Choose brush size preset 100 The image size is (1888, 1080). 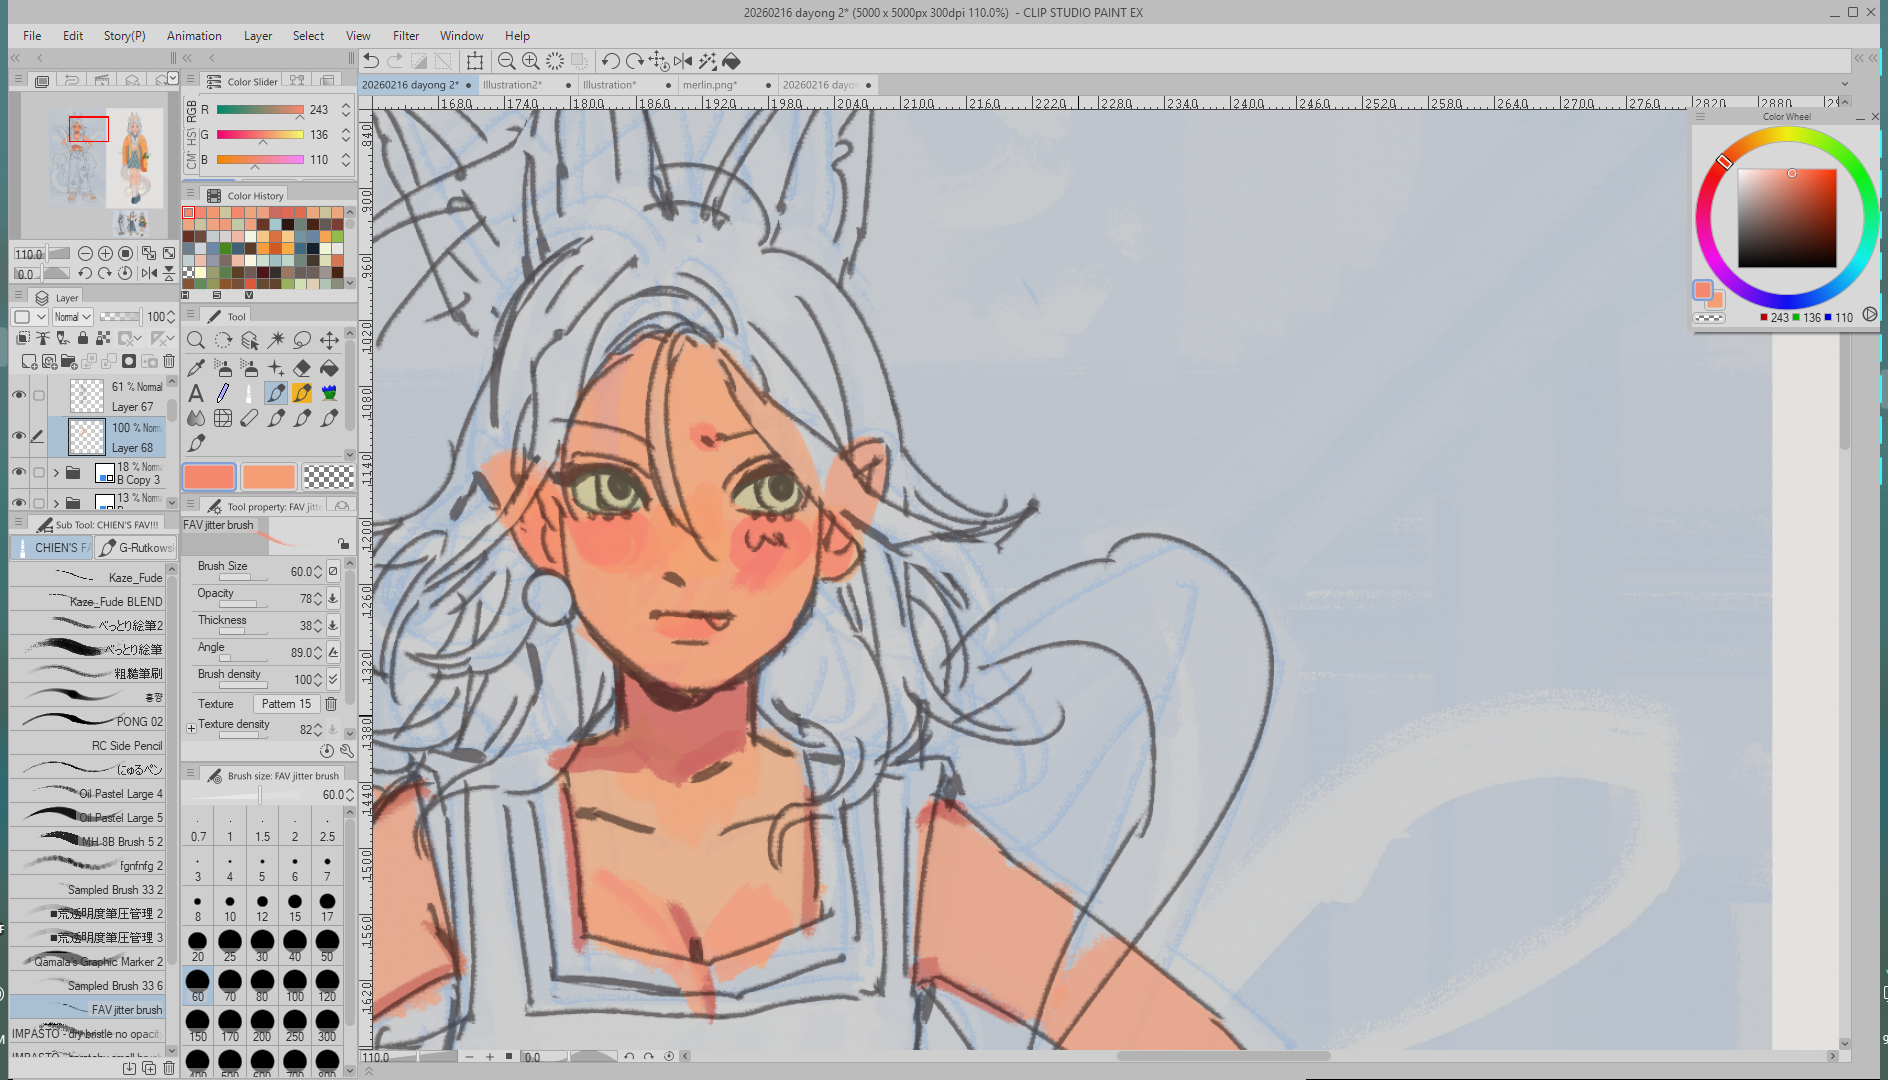click(295, 985)
